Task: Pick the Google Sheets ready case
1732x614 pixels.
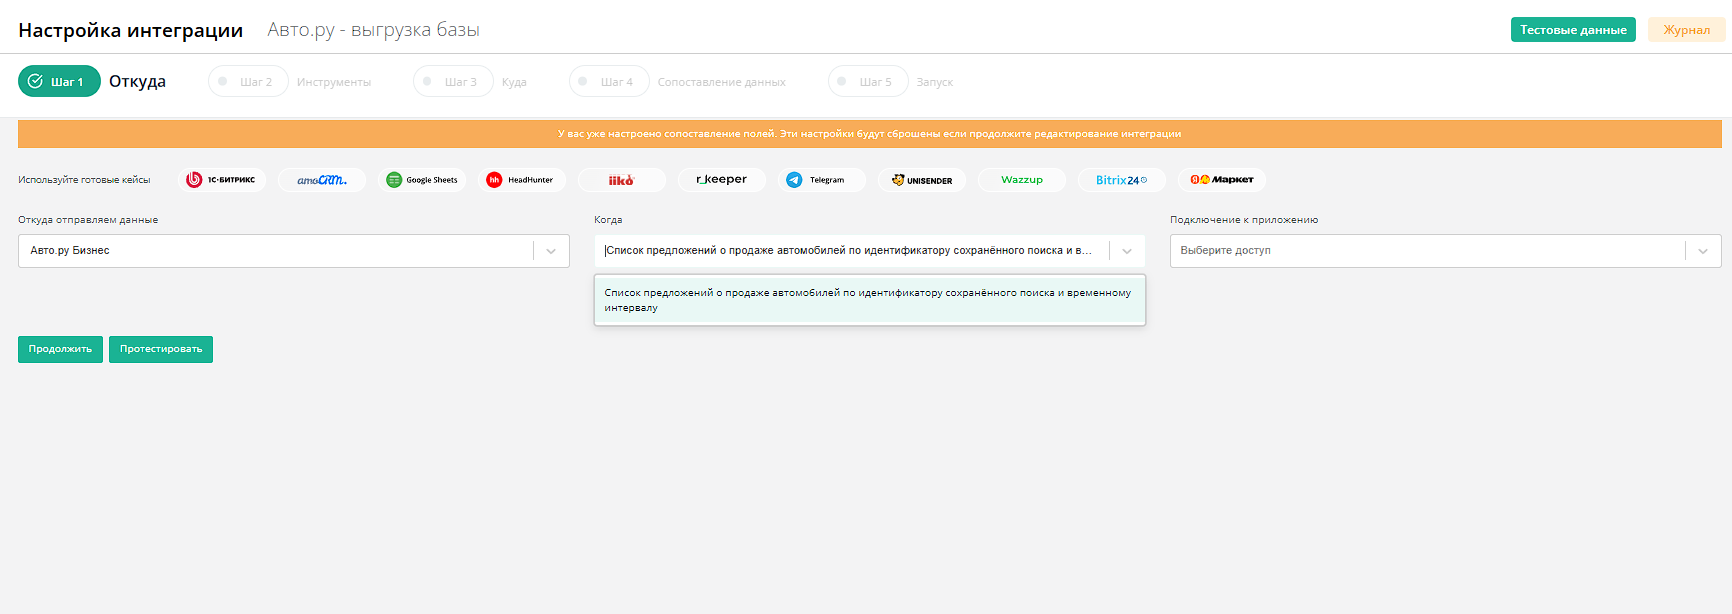Action: coord(422,180)
